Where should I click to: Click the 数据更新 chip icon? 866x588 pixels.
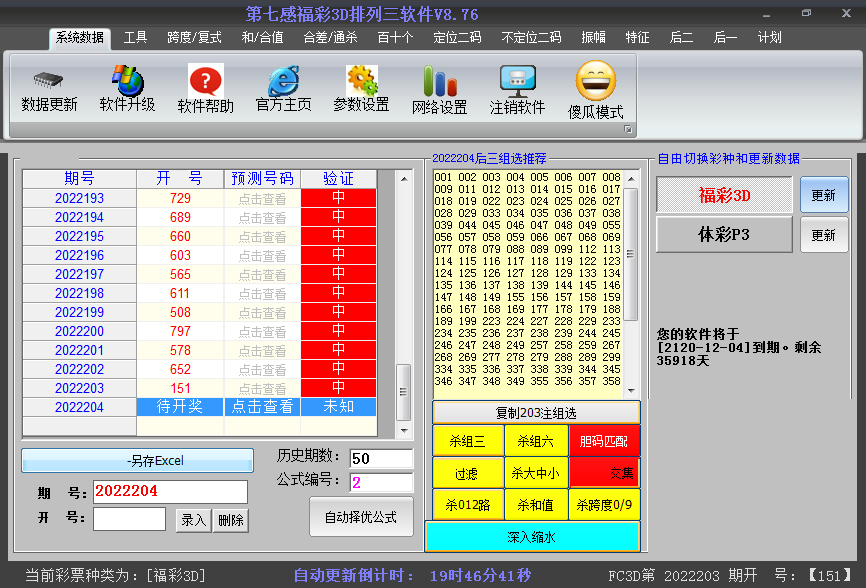pyautogui.click(x=48, y=80)
